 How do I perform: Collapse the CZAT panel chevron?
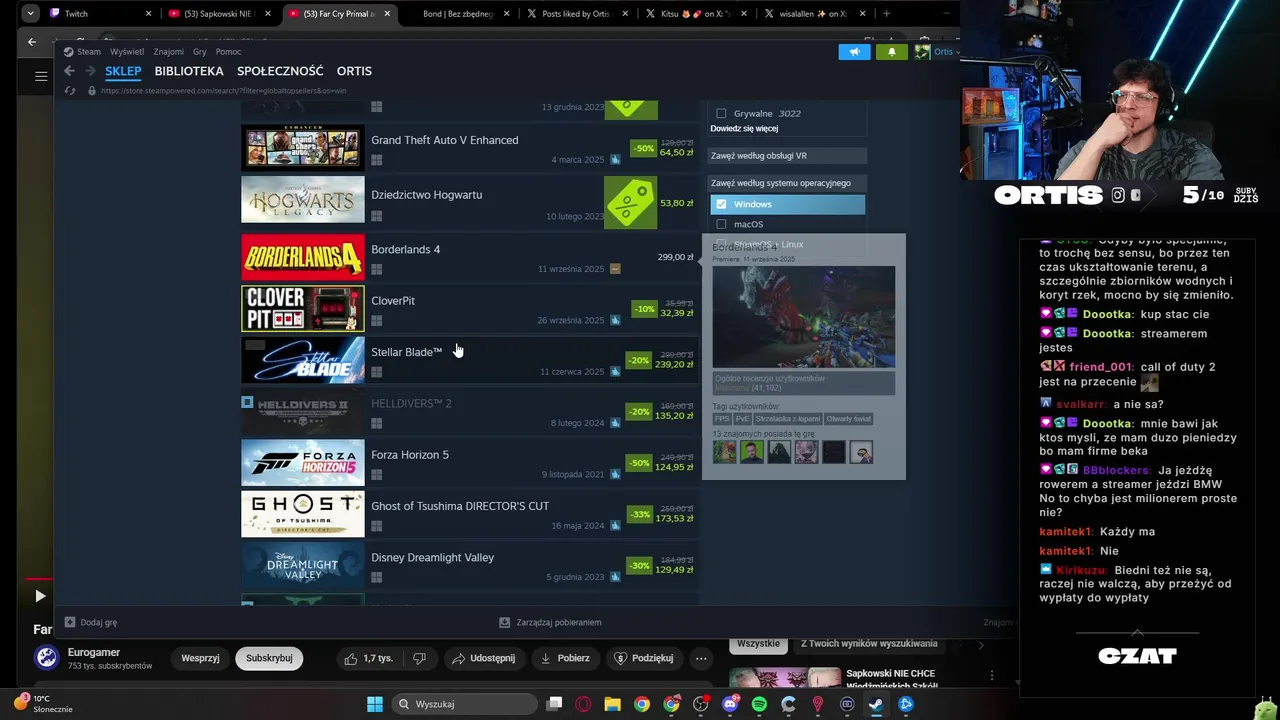[x=1137, y=633]
